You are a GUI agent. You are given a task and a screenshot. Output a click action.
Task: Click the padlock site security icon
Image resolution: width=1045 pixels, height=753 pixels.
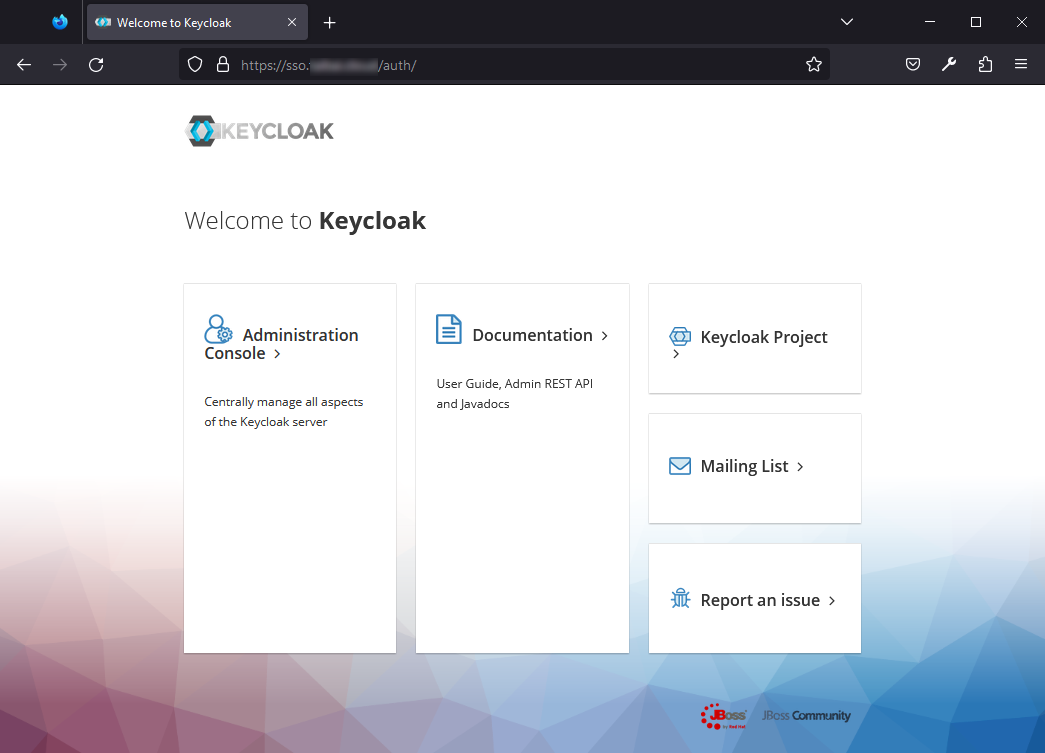222,65
